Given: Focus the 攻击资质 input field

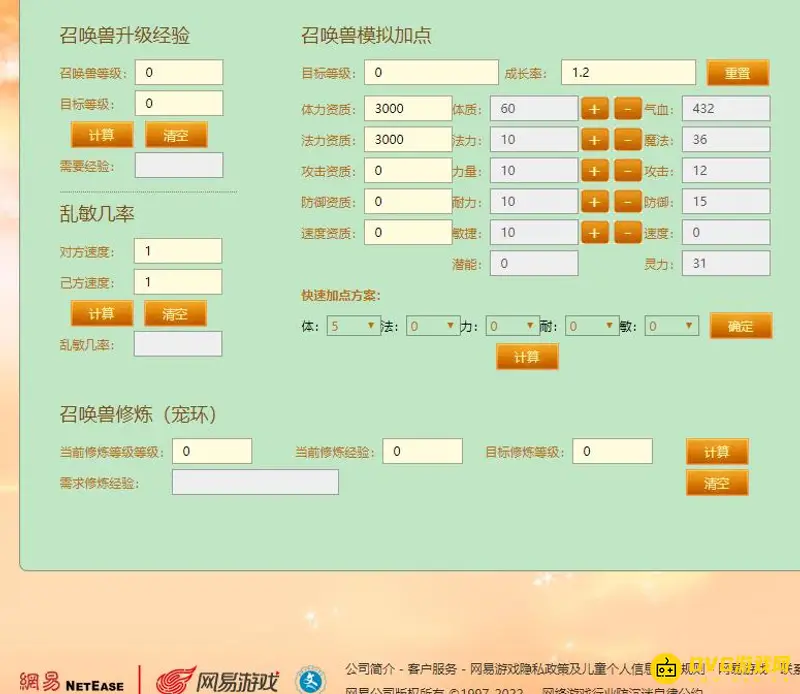Looking at the screenshot, I should (x=408, y=171).
